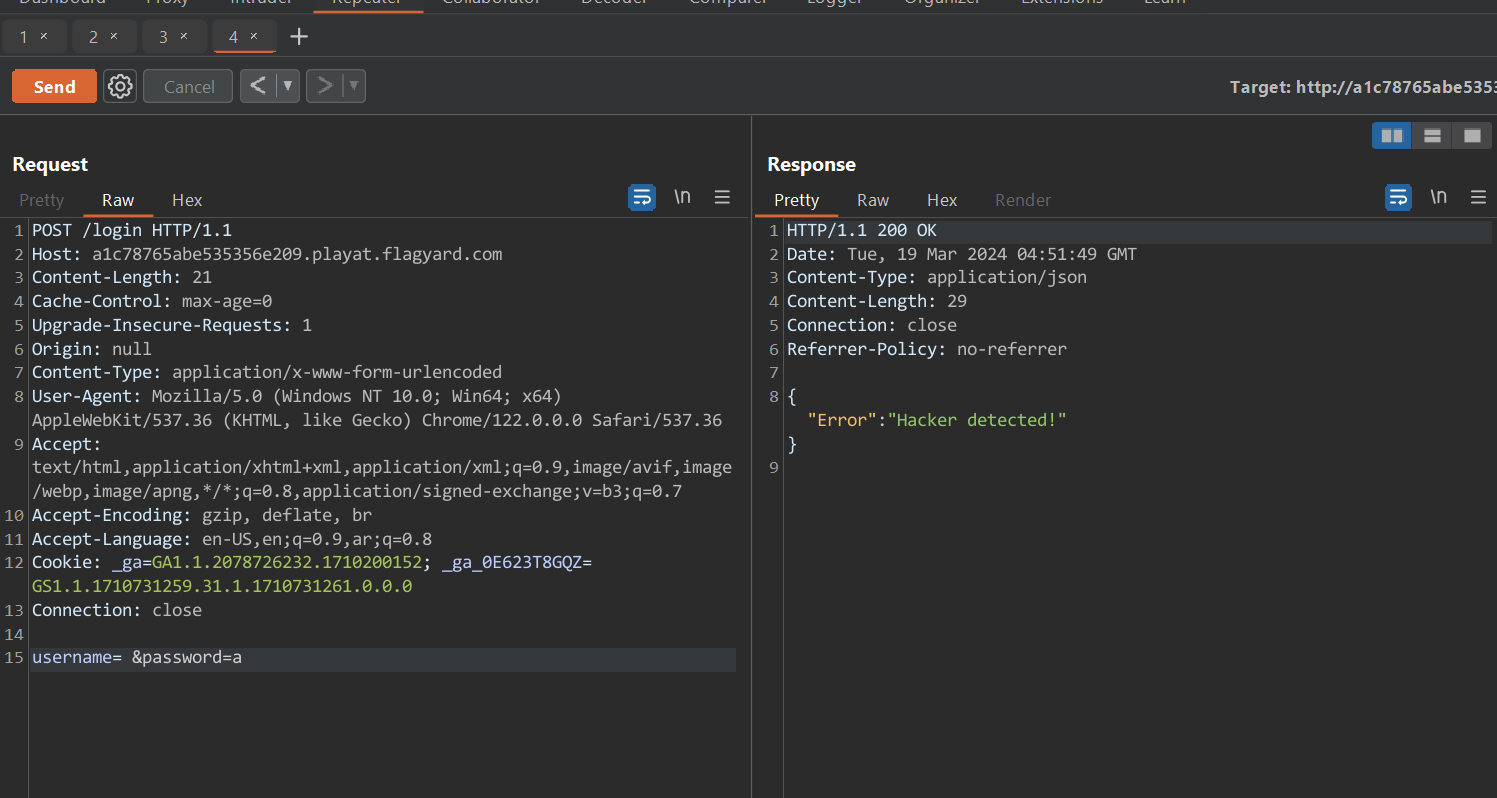
Task: Select combined tabbed layout view icon
Action: click(1471, 136)
